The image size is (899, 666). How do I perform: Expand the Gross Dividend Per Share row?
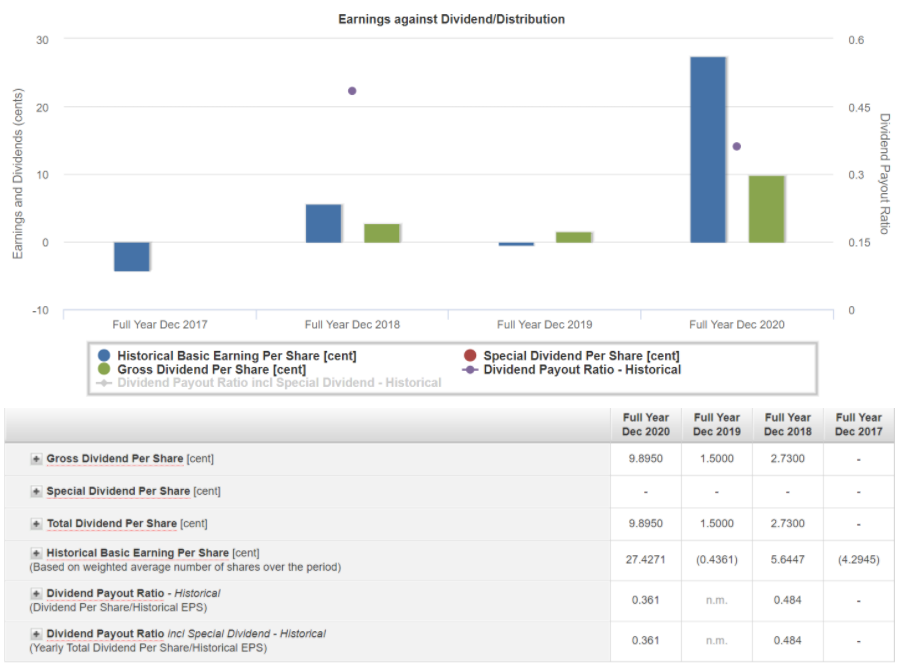click(36, 459)
